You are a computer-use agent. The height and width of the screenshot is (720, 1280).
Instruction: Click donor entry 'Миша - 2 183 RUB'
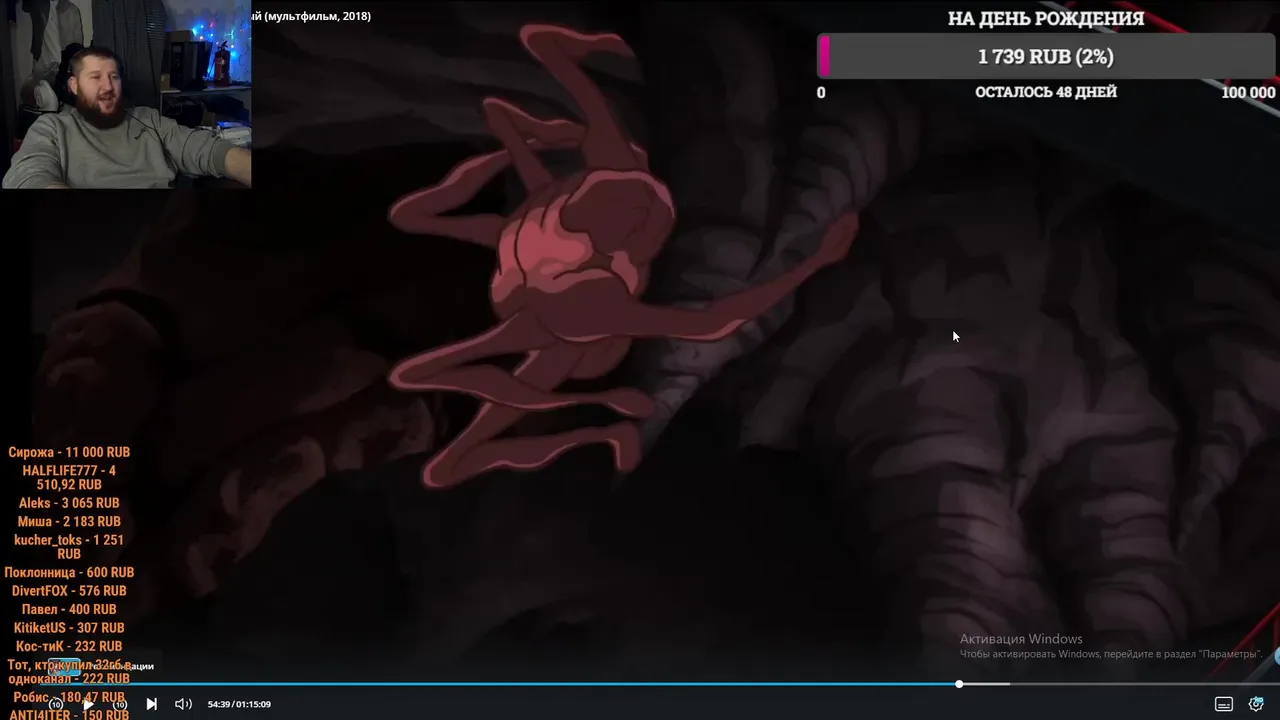69,522
